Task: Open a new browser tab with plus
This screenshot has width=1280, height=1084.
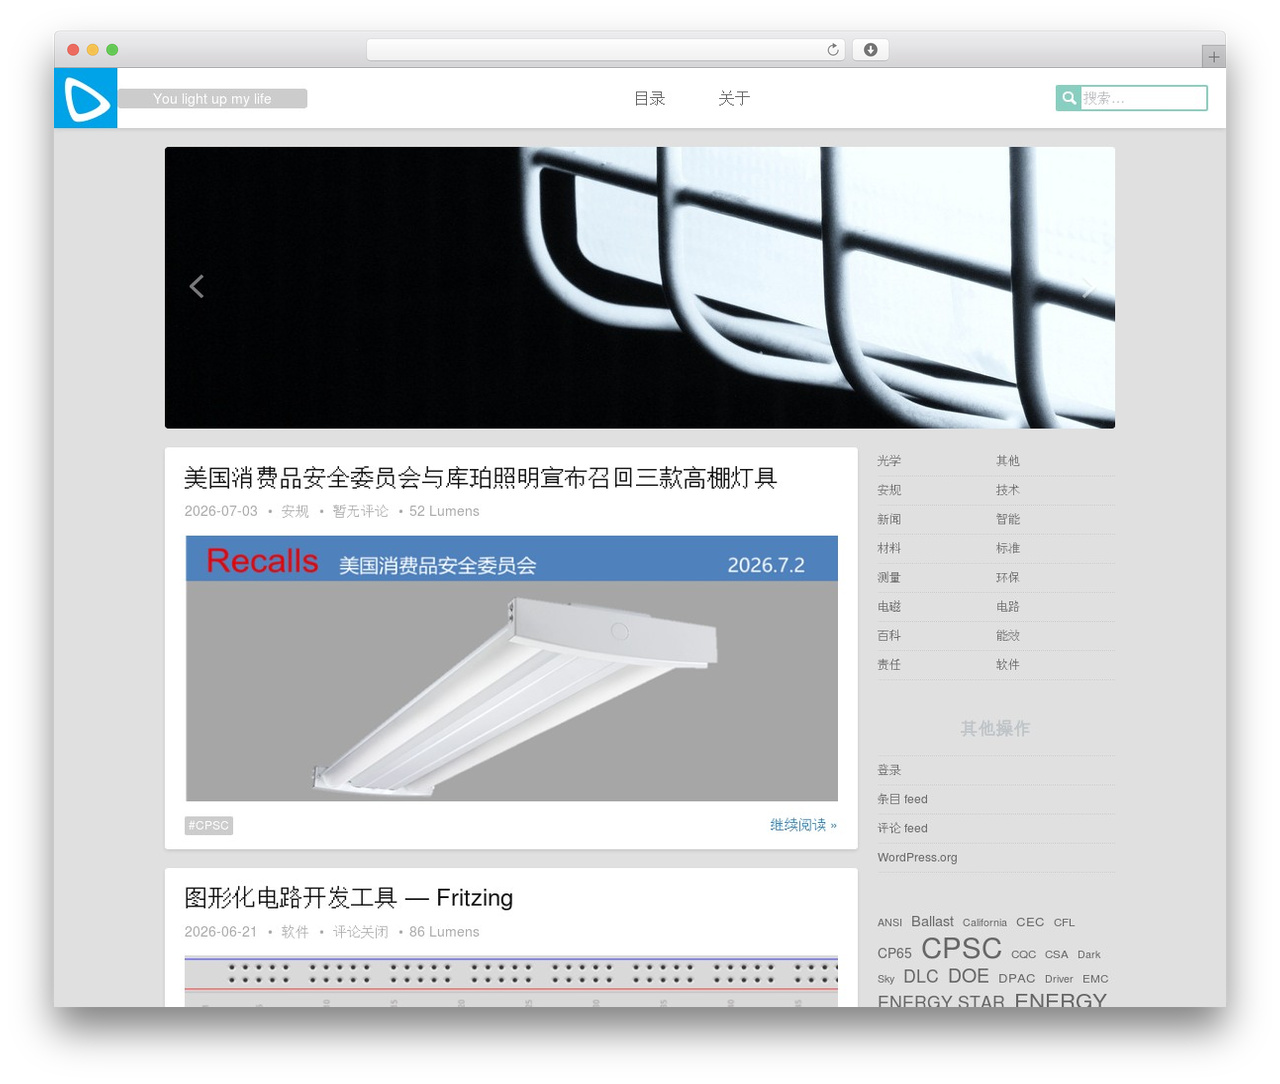Action: pyautogui.click(x=1213, y=57)
